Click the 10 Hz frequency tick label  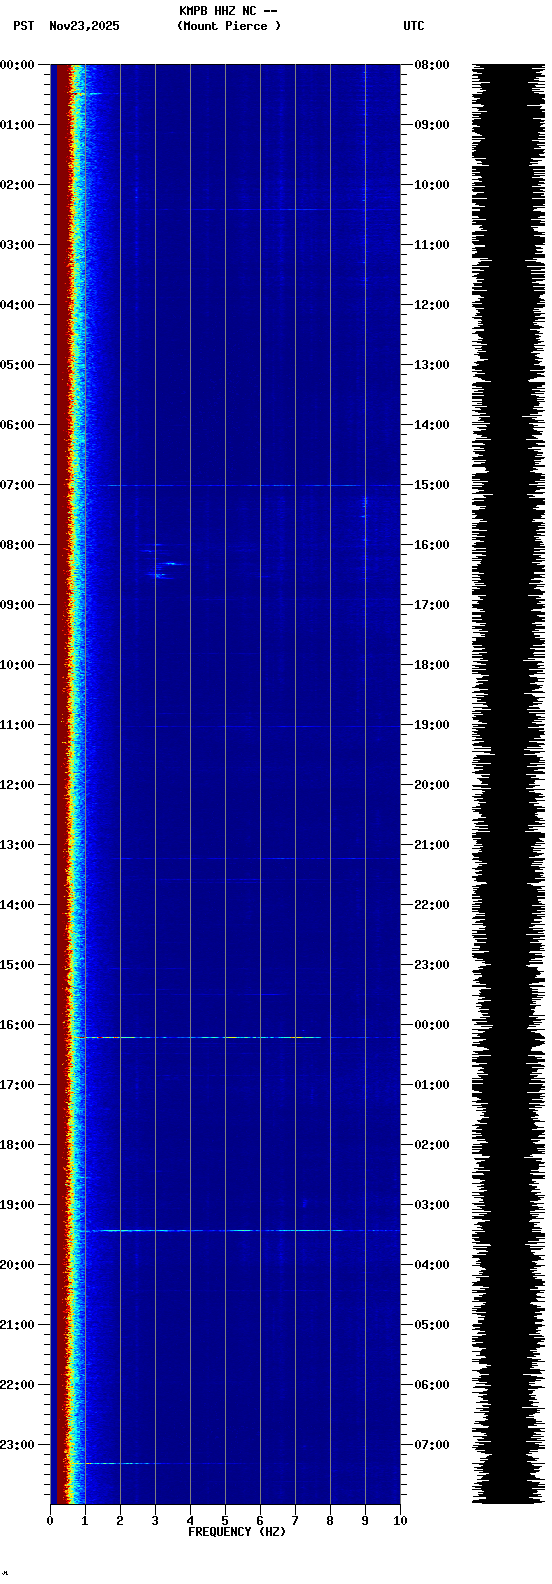pos(400,1521)
